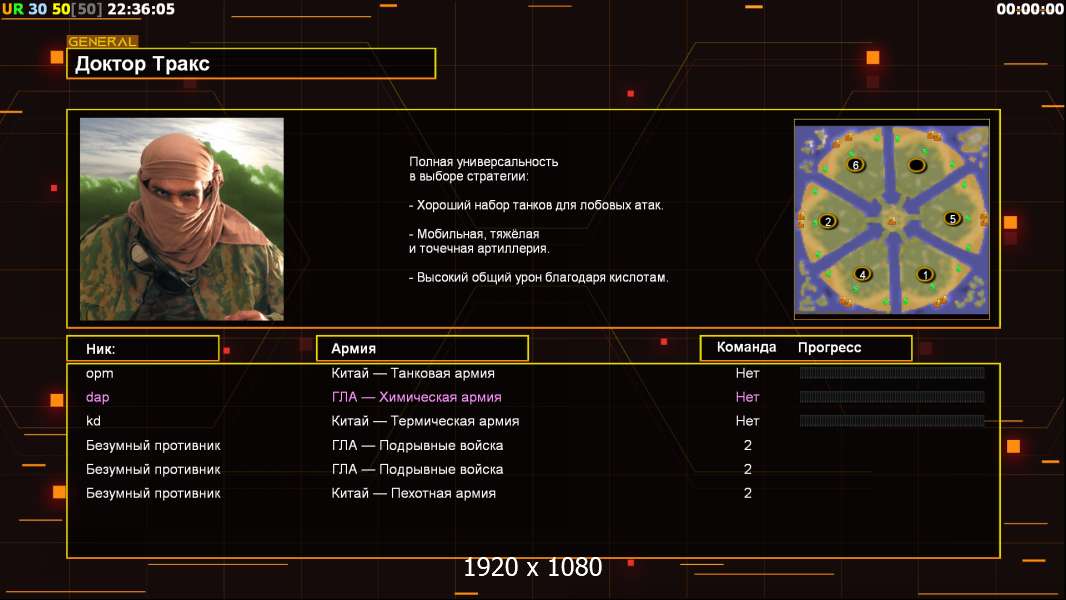Click start position 6 marker on minimap

pyautogui.click(x=855, y=164)
